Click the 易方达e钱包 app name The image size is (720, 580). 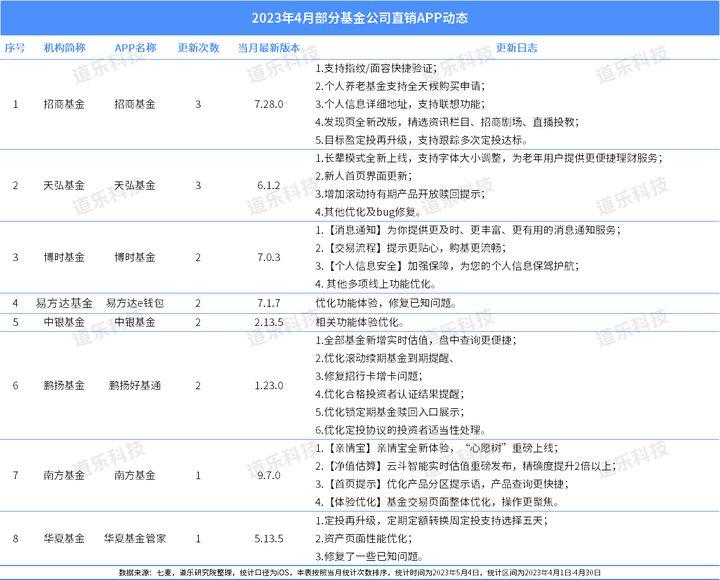pos(135,303)
